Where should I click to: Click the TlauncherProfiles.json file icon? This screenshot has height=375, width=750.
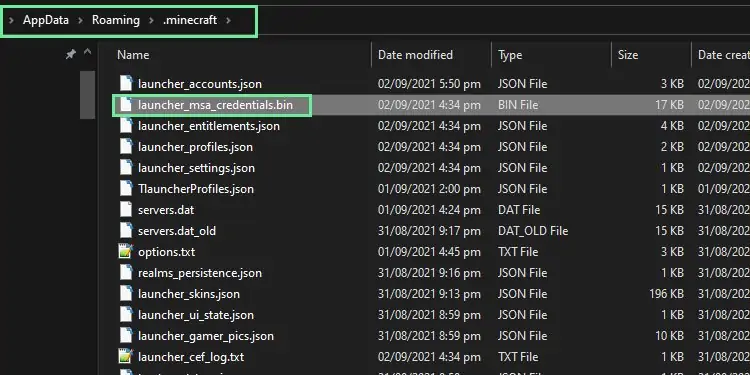pyautogui.click(x=126, y=189)
